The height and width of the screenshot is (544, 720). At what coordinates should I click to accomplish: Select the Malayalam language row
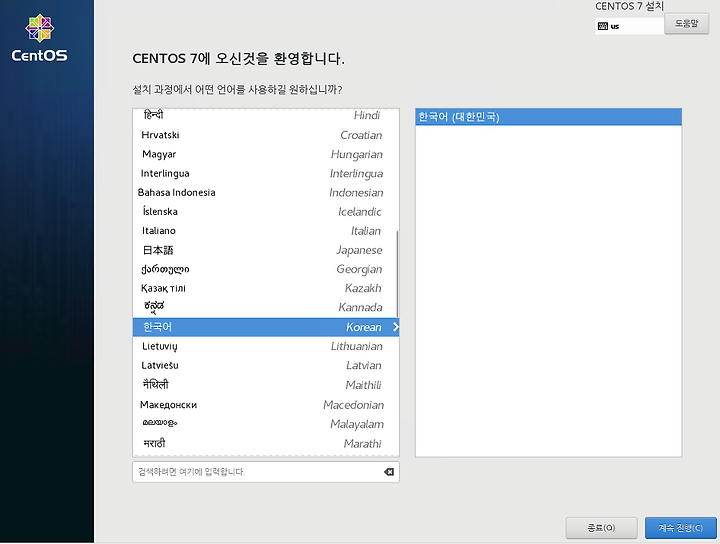(x=266, y=424)
